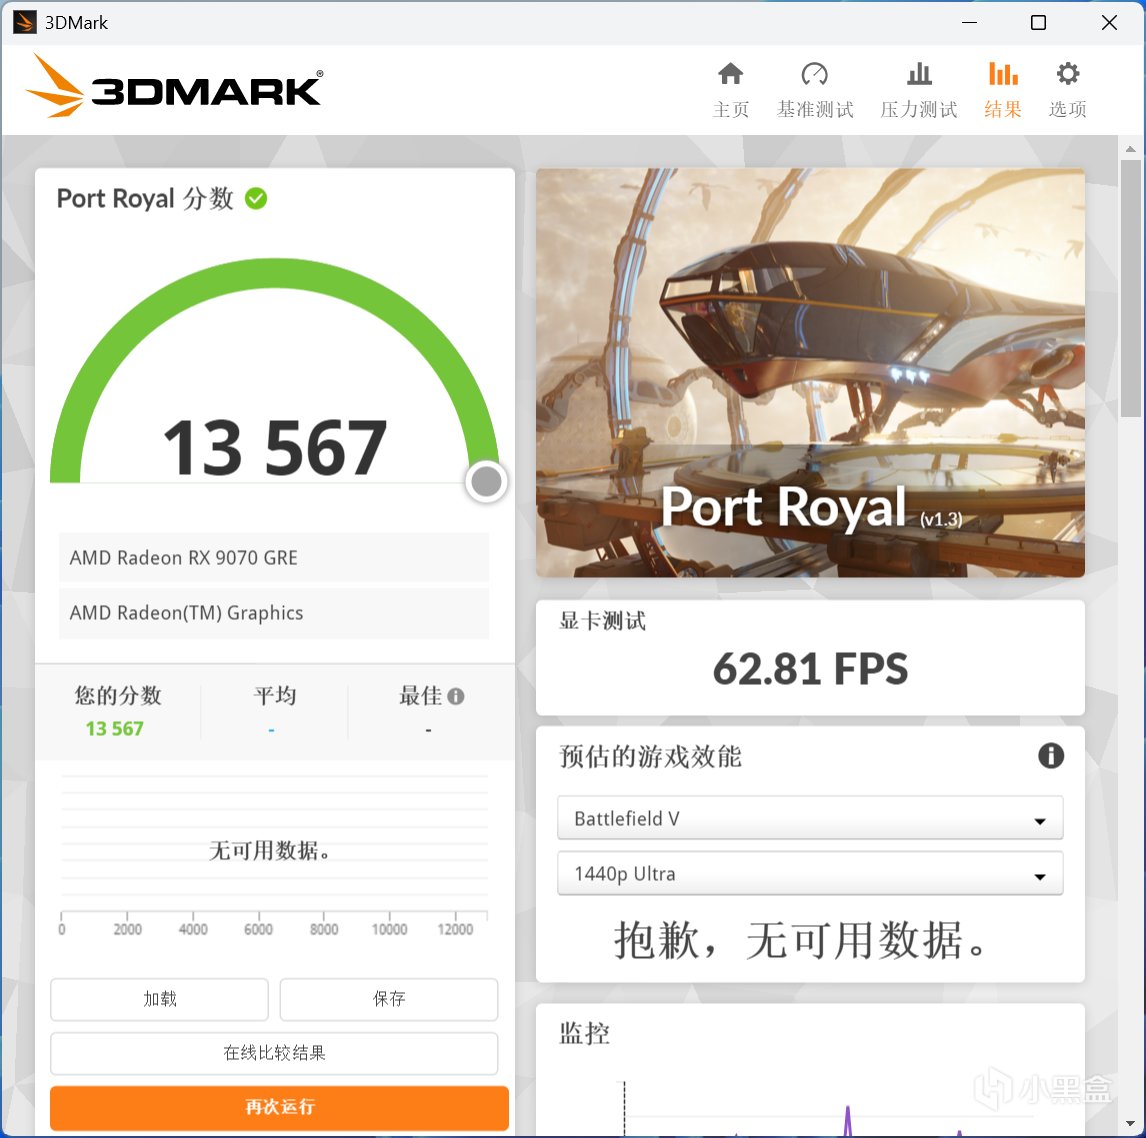
Task: Click the 显卡测试 graphics test label
Action: (x=602, y=621)
